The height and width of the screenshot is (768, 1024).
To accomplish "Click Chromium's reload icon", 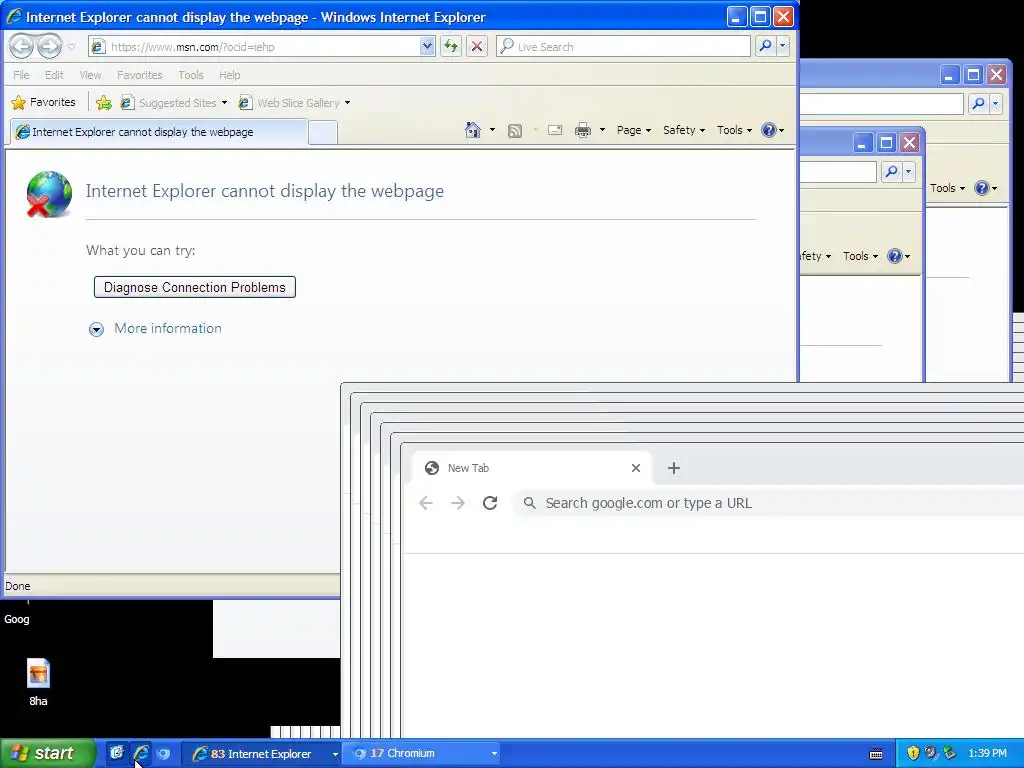I will 490,503.
